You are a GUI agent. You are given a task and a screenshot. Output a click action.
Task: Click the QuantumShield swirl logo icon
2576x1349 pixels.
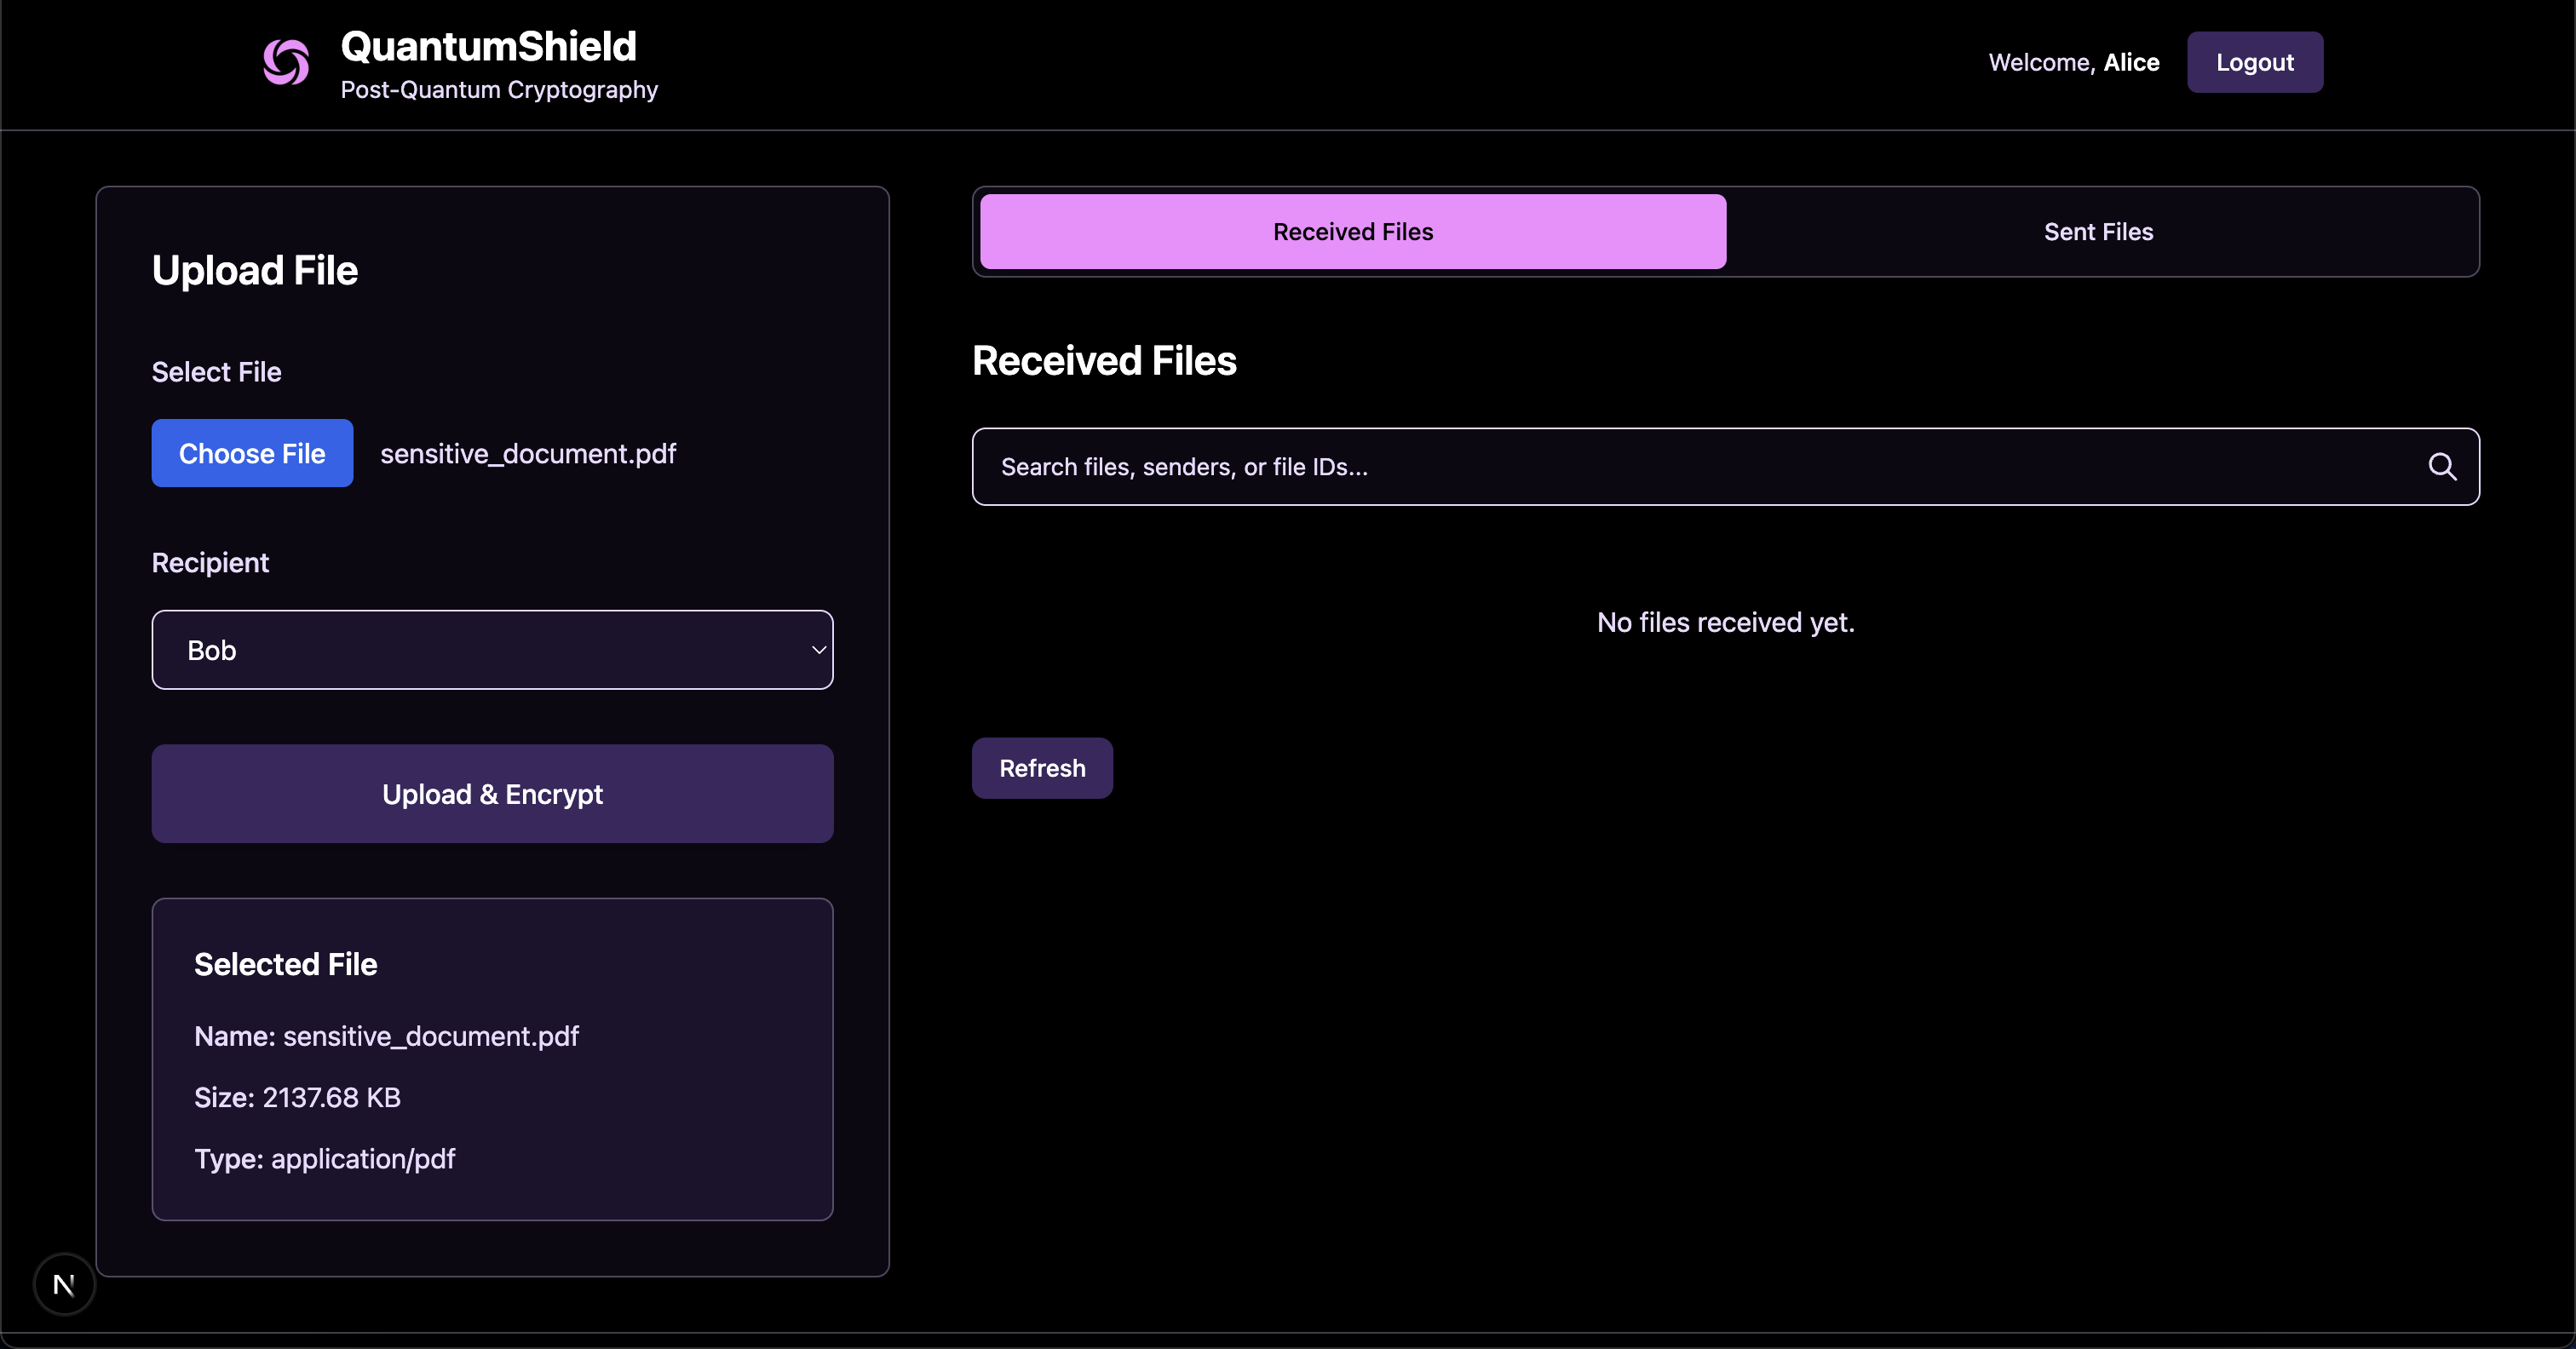[286, 62]
